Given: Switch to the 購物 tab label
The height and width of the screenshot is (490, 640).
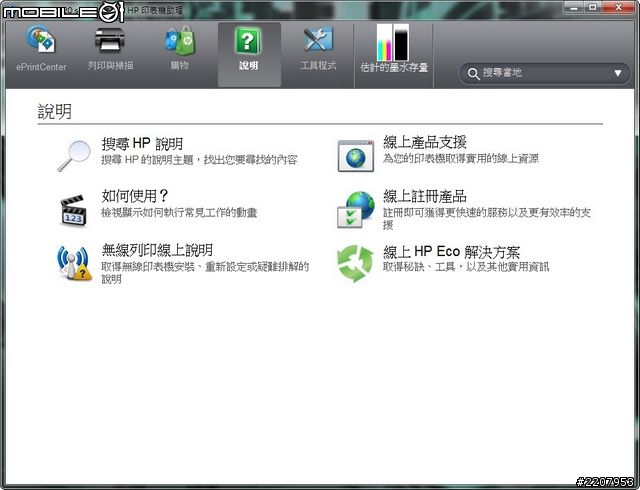Looking at the screenshot, I should click(x=180, y=65).
